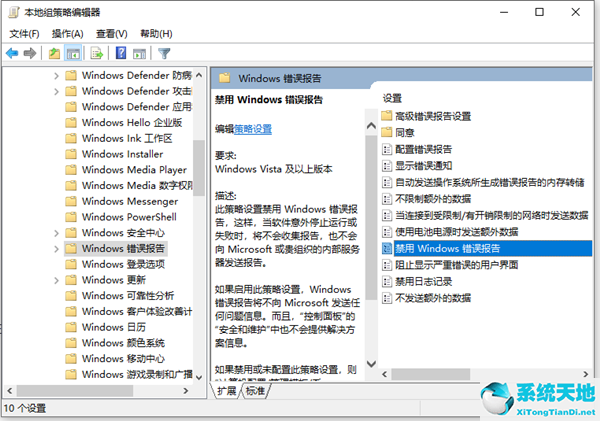The height and width of the screenshot is (421, 600).
Task: Click the tree pane vertical scrollbar thumb
Action: click(199, 168)
